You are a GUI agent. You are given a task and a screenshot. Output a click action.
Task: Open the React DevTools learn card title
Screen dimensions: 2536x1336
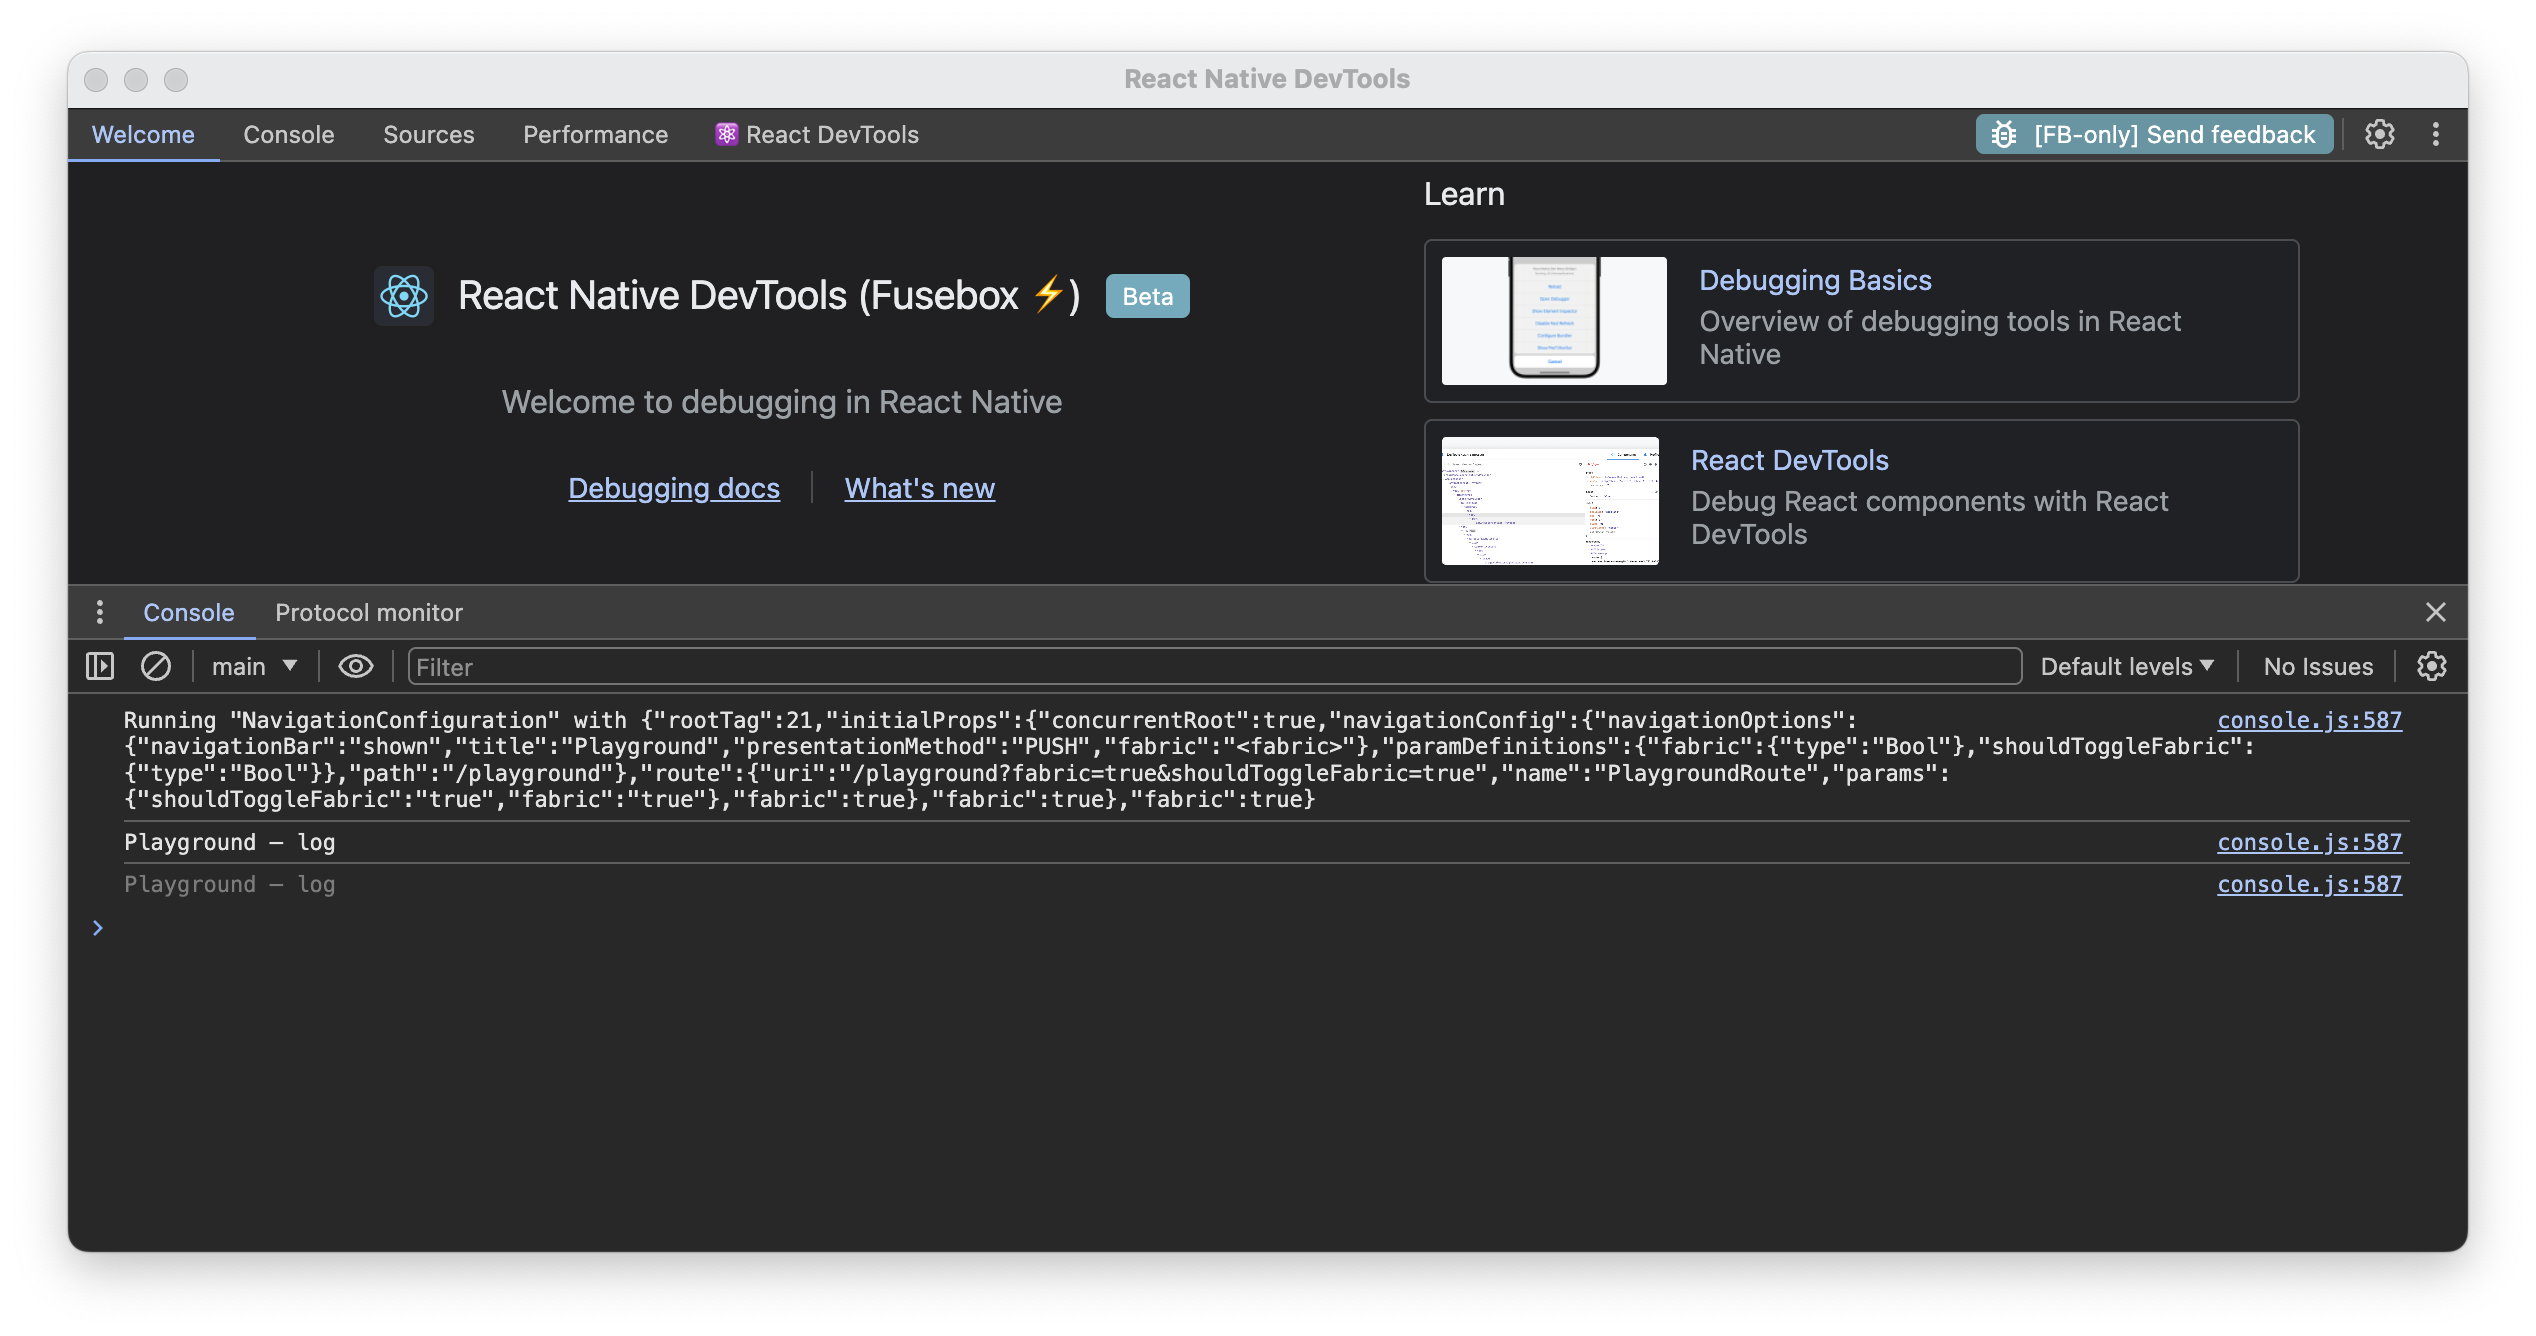point(1789,460)
